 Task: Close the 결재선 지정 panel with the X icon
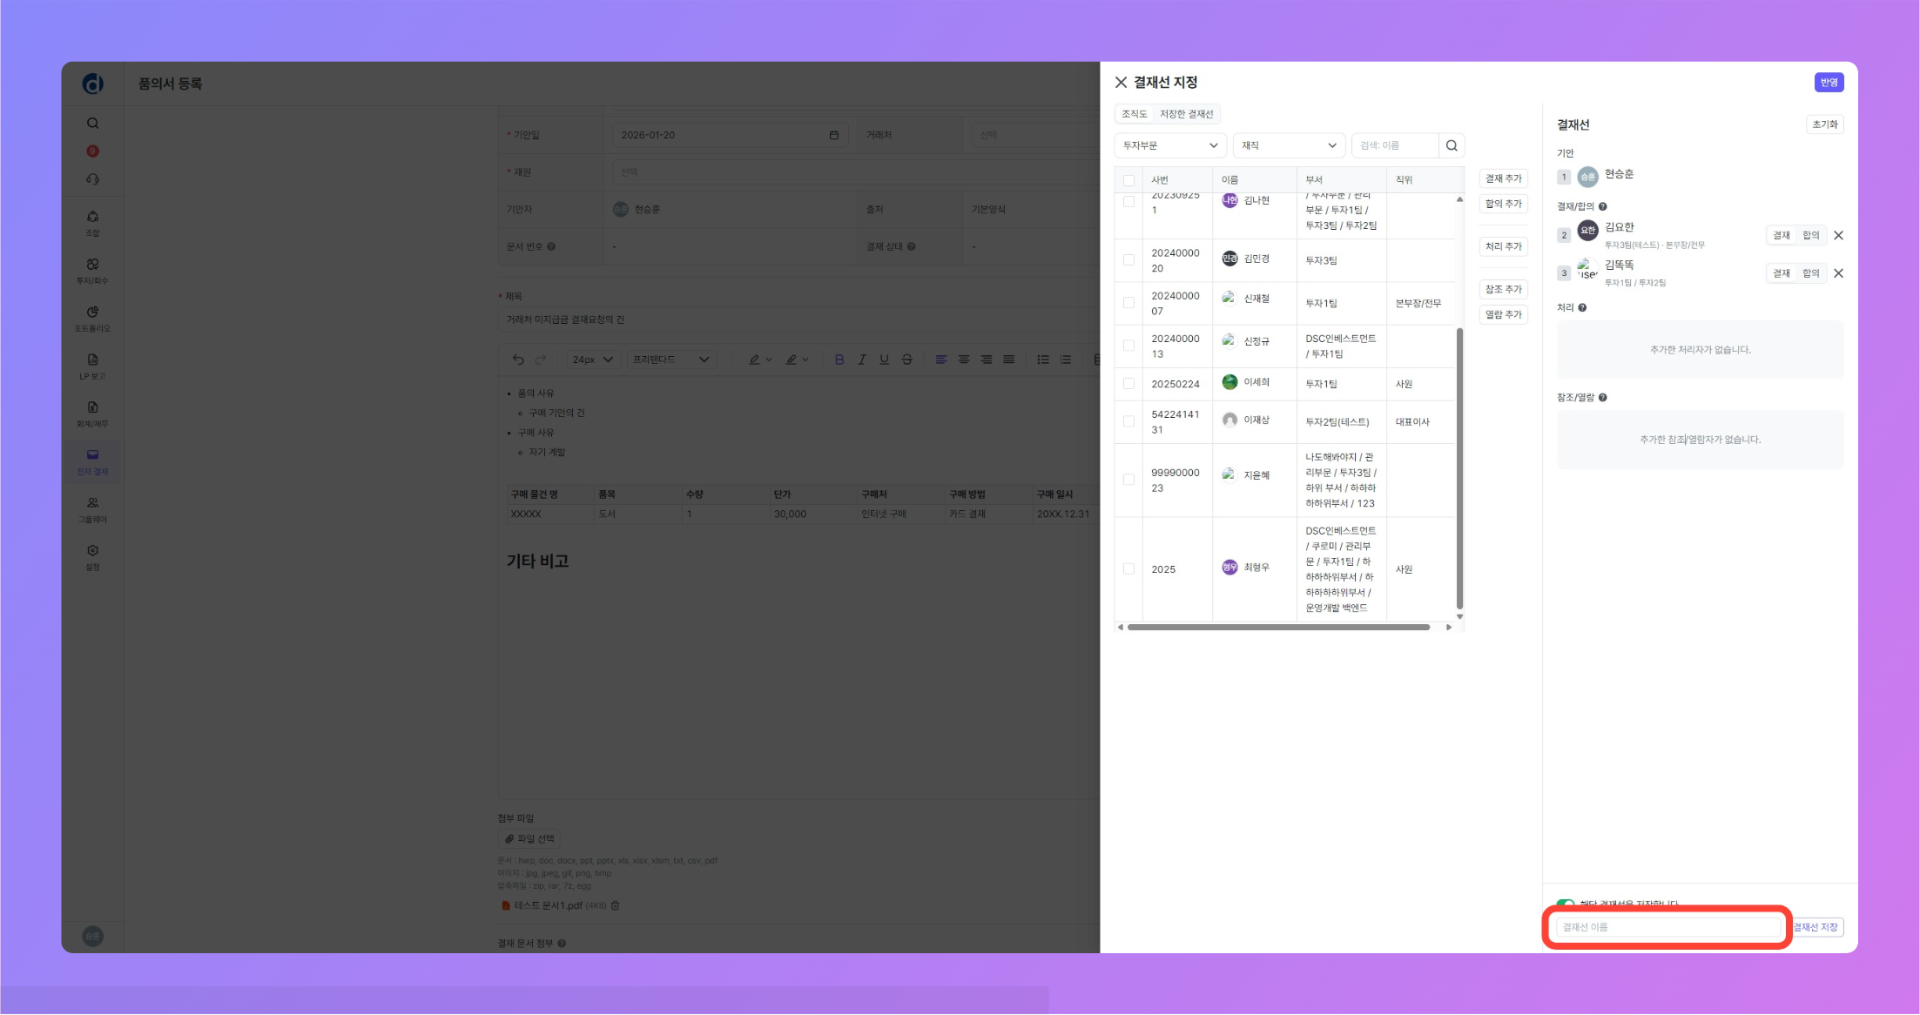(1121, 83)
